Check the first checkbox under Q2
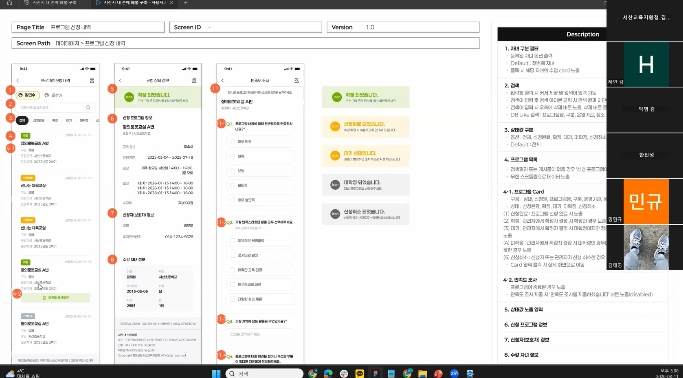The height and width of the screenshot is (378, 683). tap(232, 240)
